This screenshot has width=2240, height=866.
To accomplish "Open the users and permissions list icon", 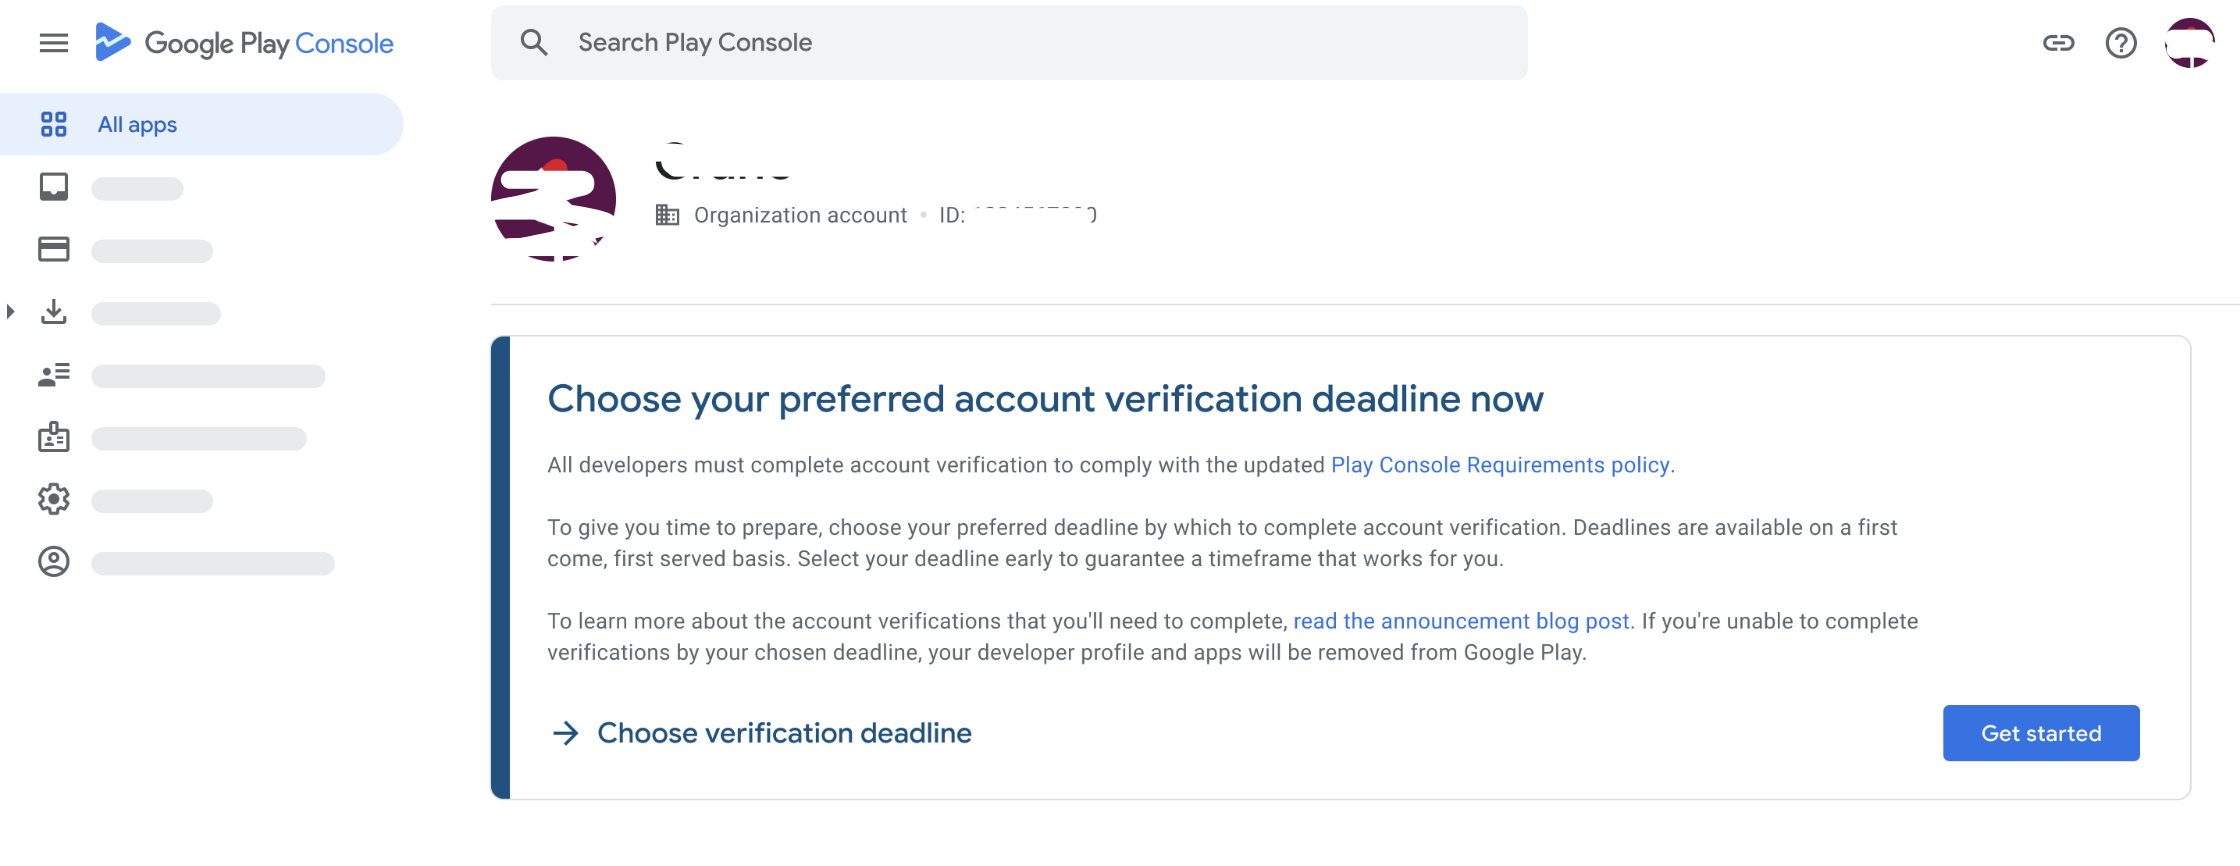I will click(54, 375).
